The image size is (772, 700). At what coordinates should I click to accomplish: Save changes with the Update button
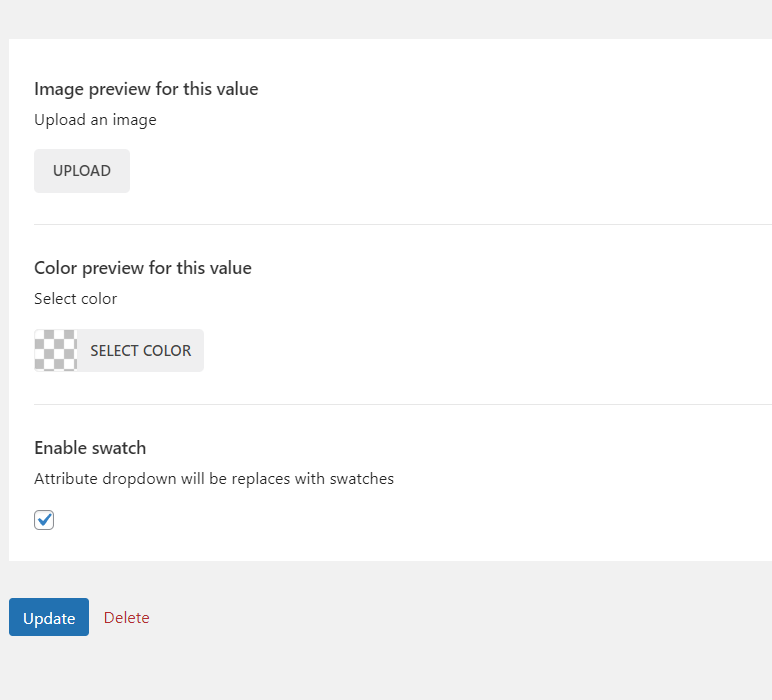click(49, 618)
